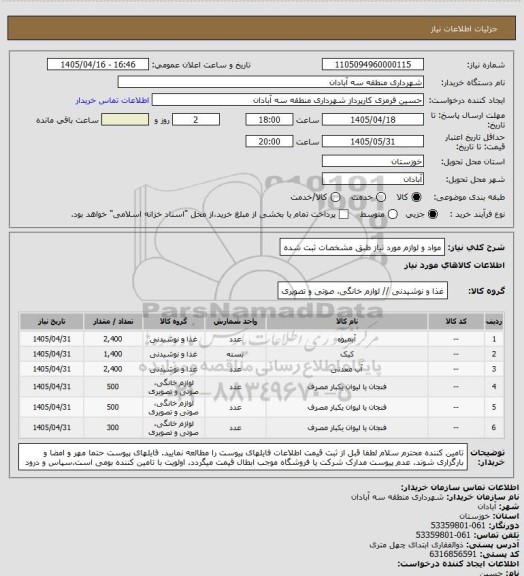Click the response deadline date 1405/04/18
The width and height of the screenshot is (524, 576).
tap(373, 120)
